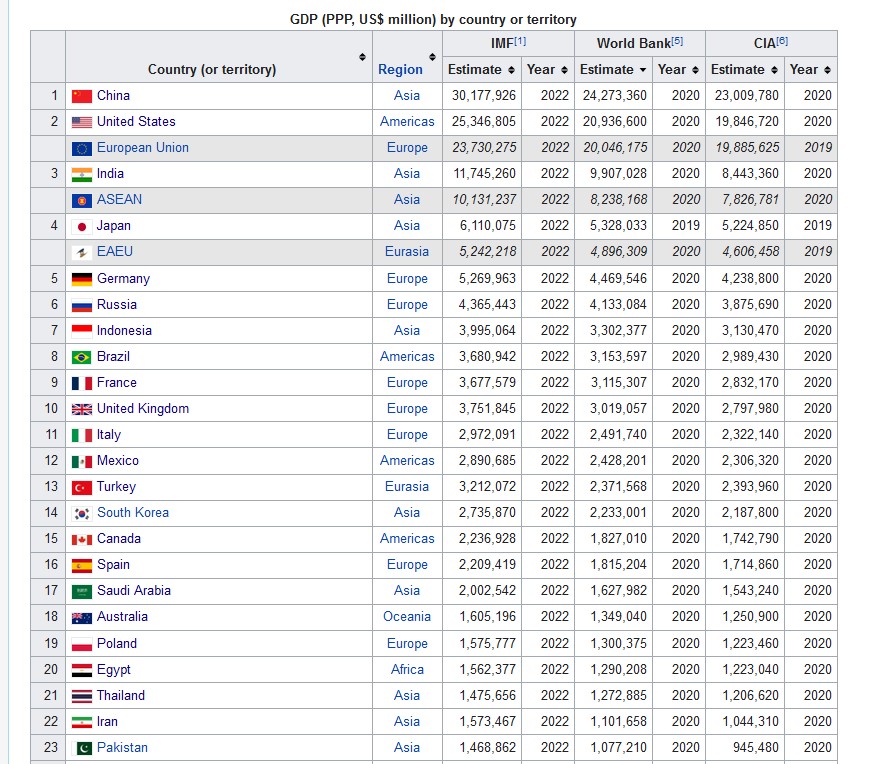Image resolution: width=874 pixels, height=764 pixels.
Task: Click the Japan flag icon
Action: [x=81, y=226]
